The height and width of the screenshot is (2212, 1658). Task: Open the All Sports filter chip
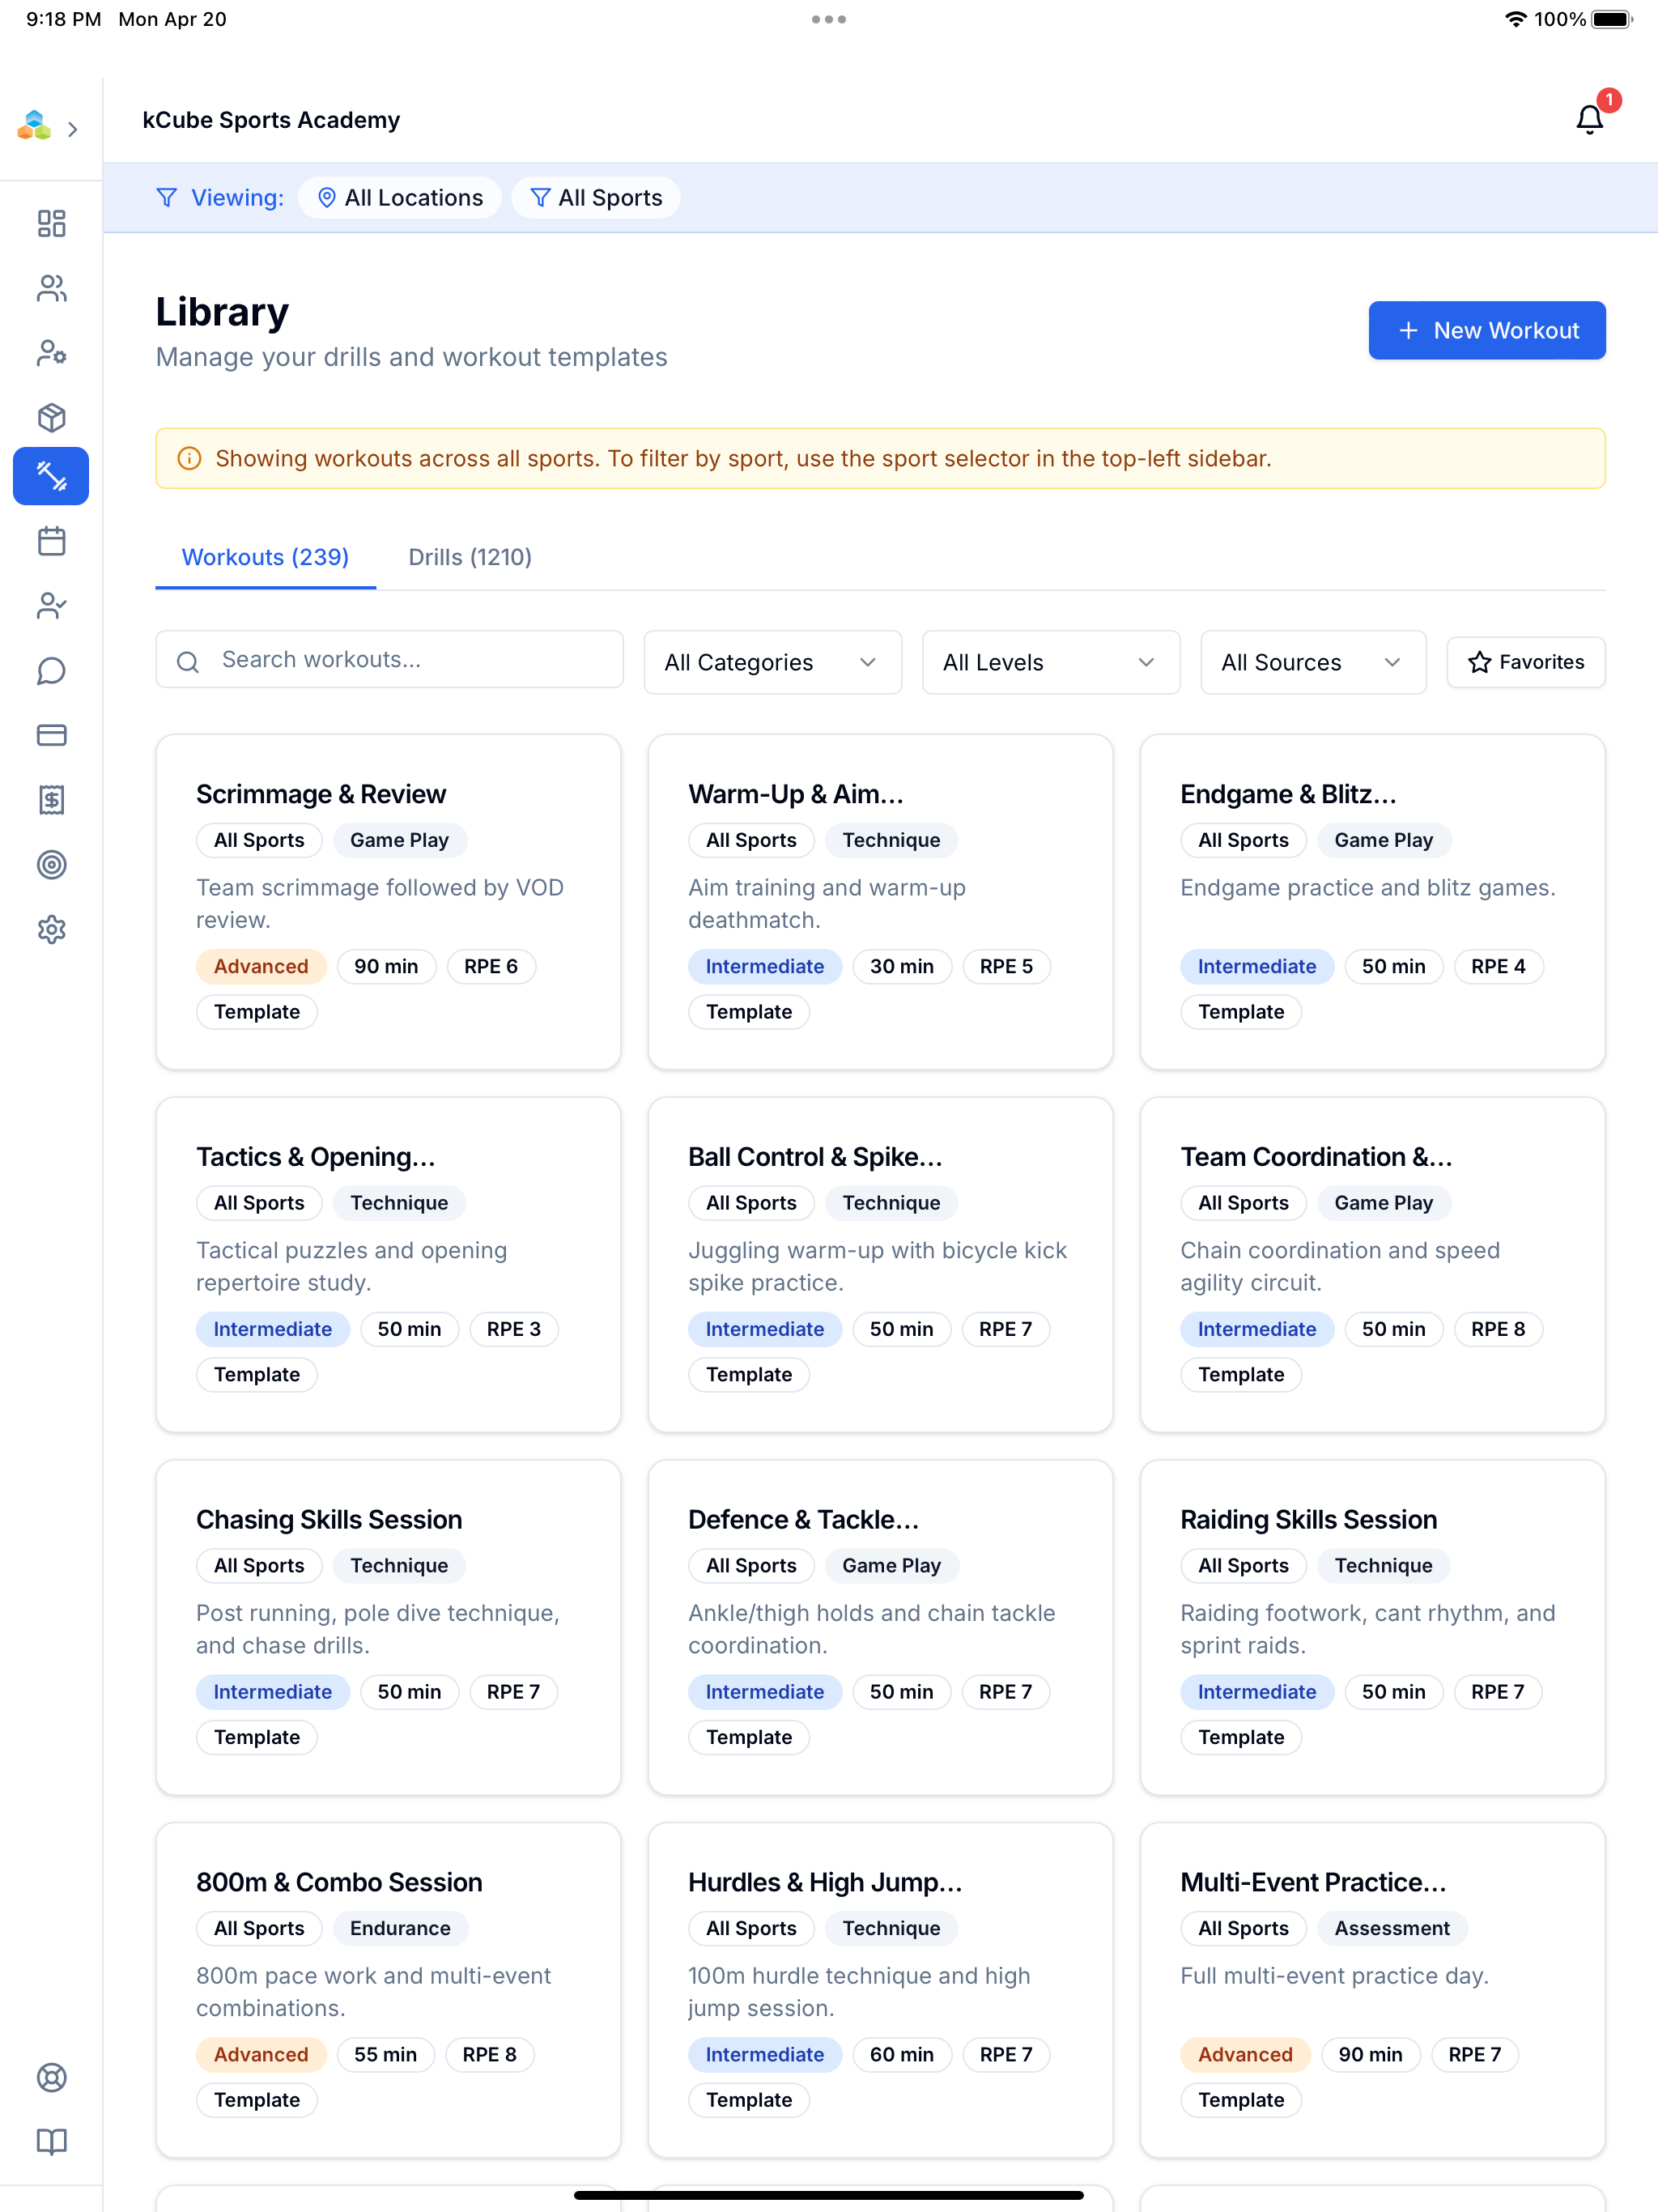(596, 198)
